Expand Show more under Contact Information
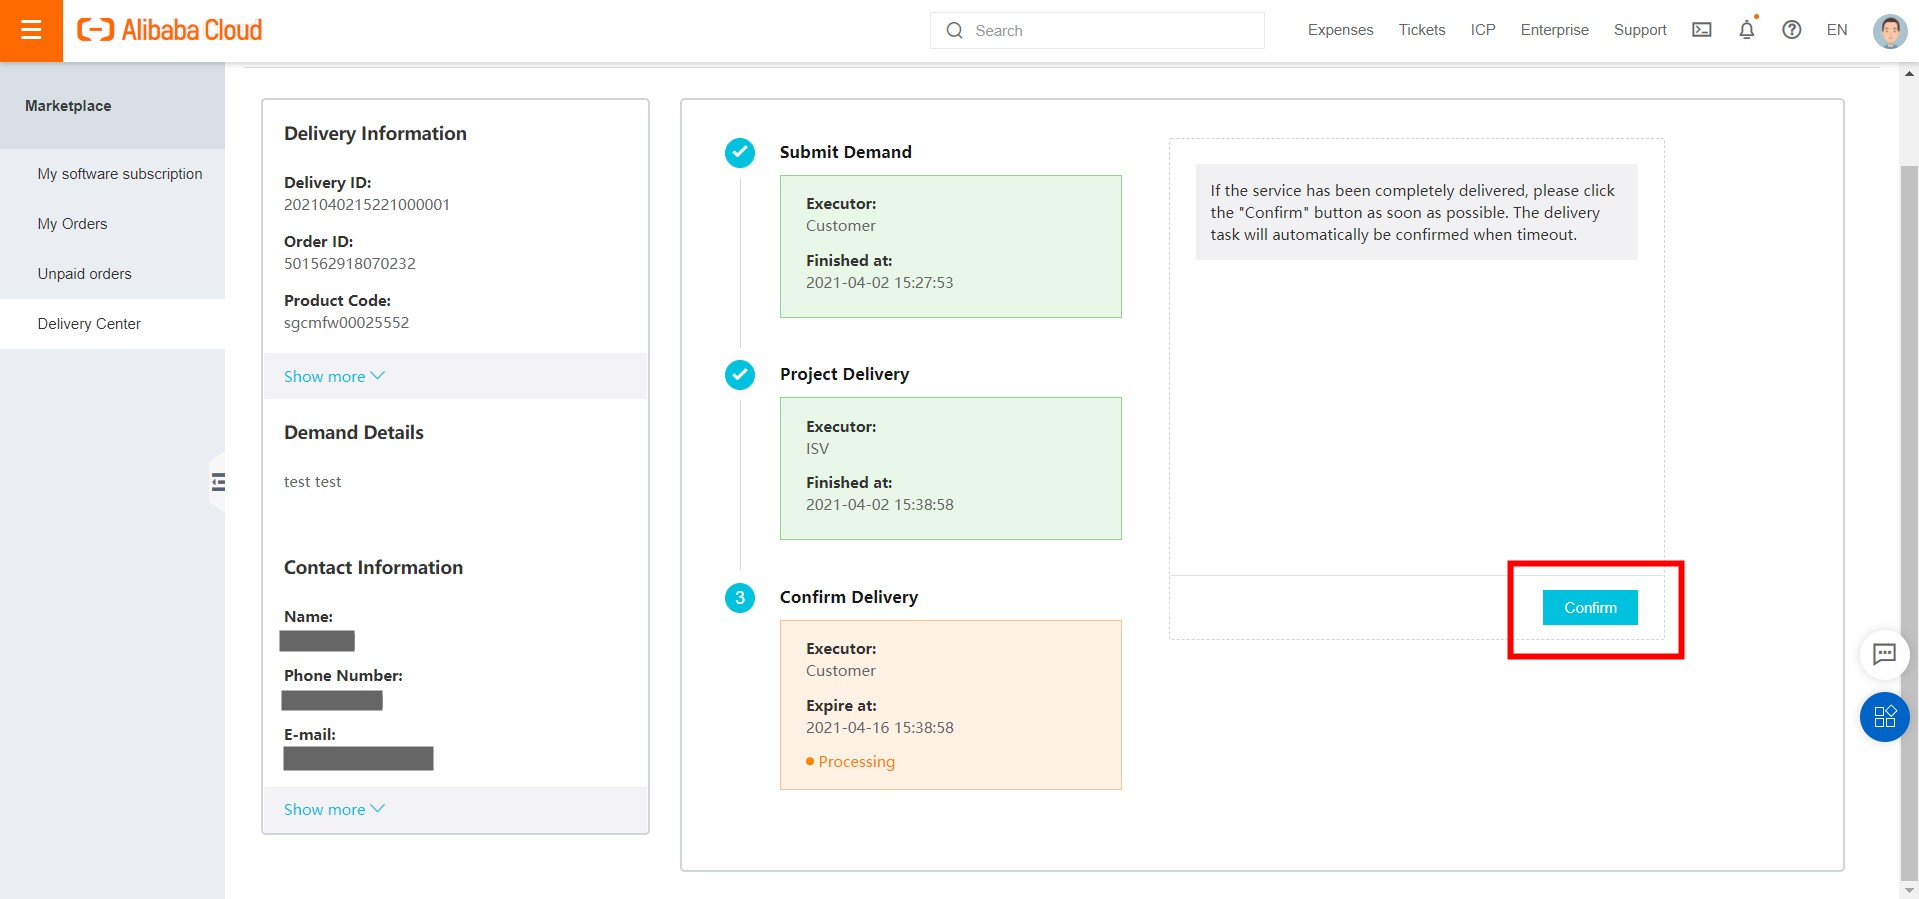1919x899 pixels. (334, 809)
